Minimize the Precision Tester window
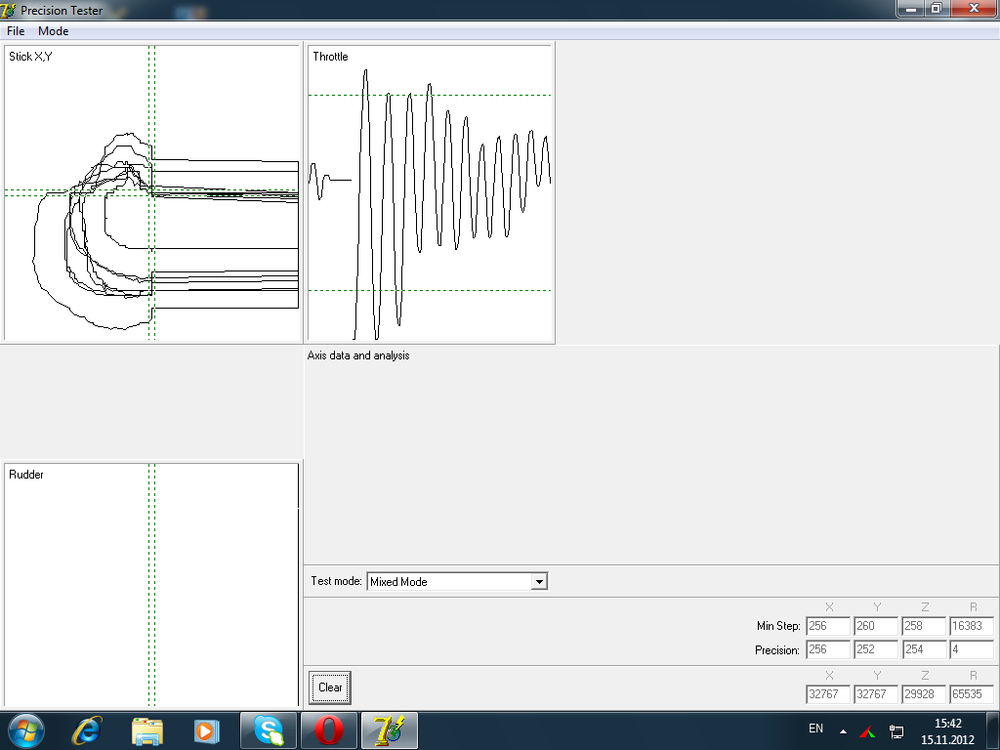 911,8
